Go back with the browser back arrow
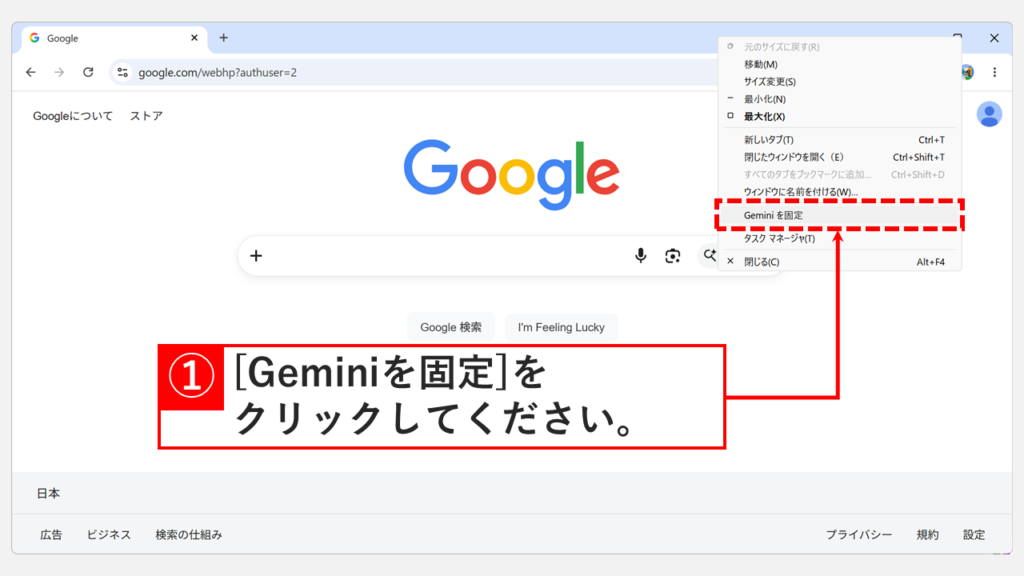Image resolution: width=1024 pixels, height=576 pixels. (x=31, y=72)
